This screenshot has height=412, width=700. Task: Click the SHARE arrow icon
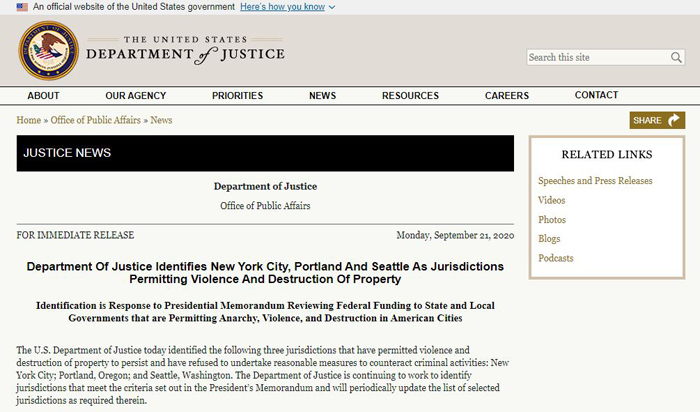coord(674,120)
